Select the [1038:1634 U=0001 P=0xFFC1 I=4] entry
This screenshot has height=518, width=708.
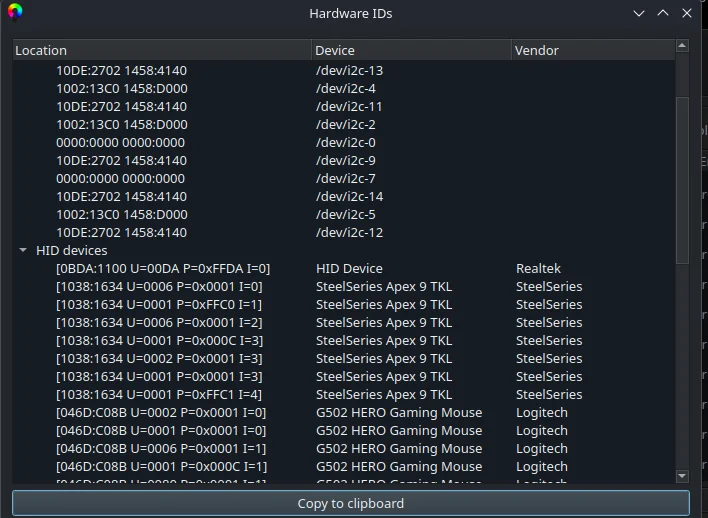tap(159, 395)
